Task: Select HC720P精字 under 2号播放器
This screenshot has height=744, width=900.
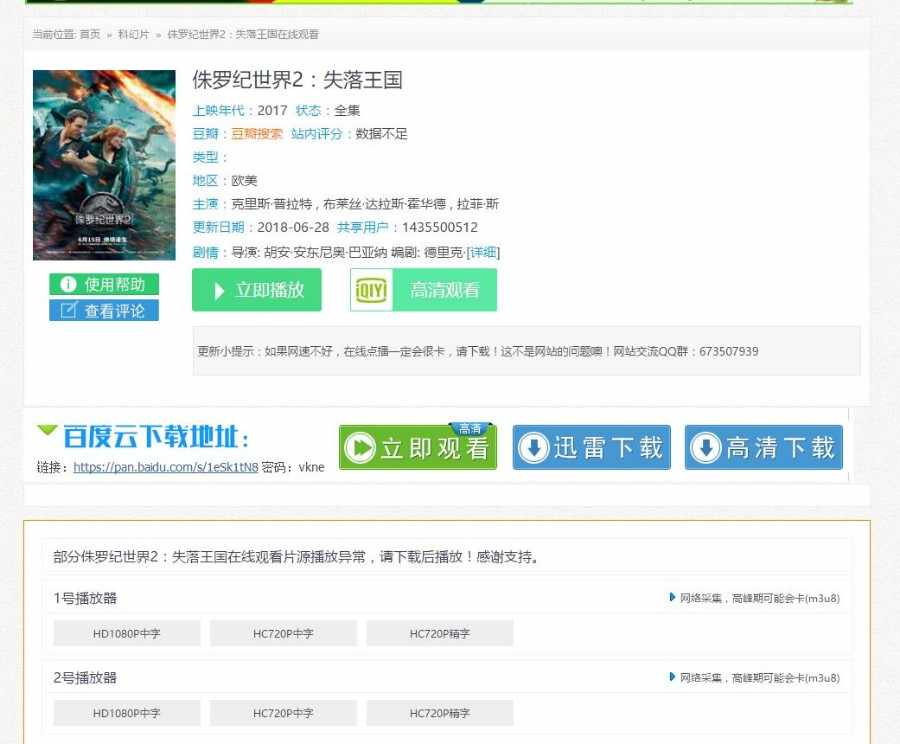Action: pyautogui.click(x=440, y=713)
